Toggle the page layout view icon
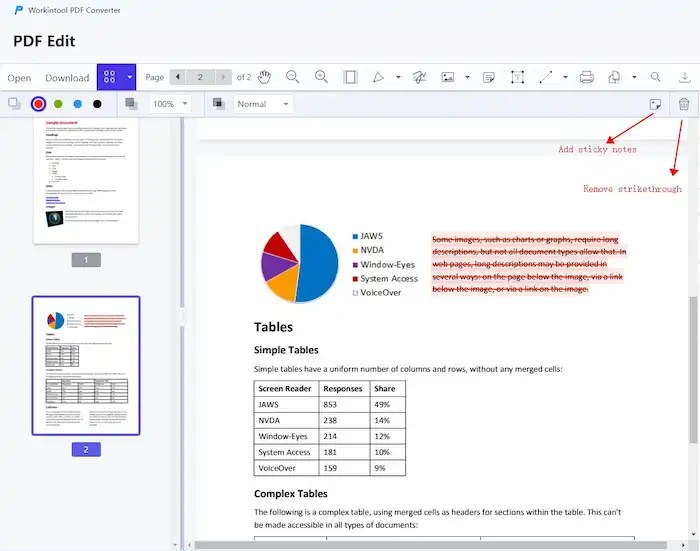 pos(350,77)
